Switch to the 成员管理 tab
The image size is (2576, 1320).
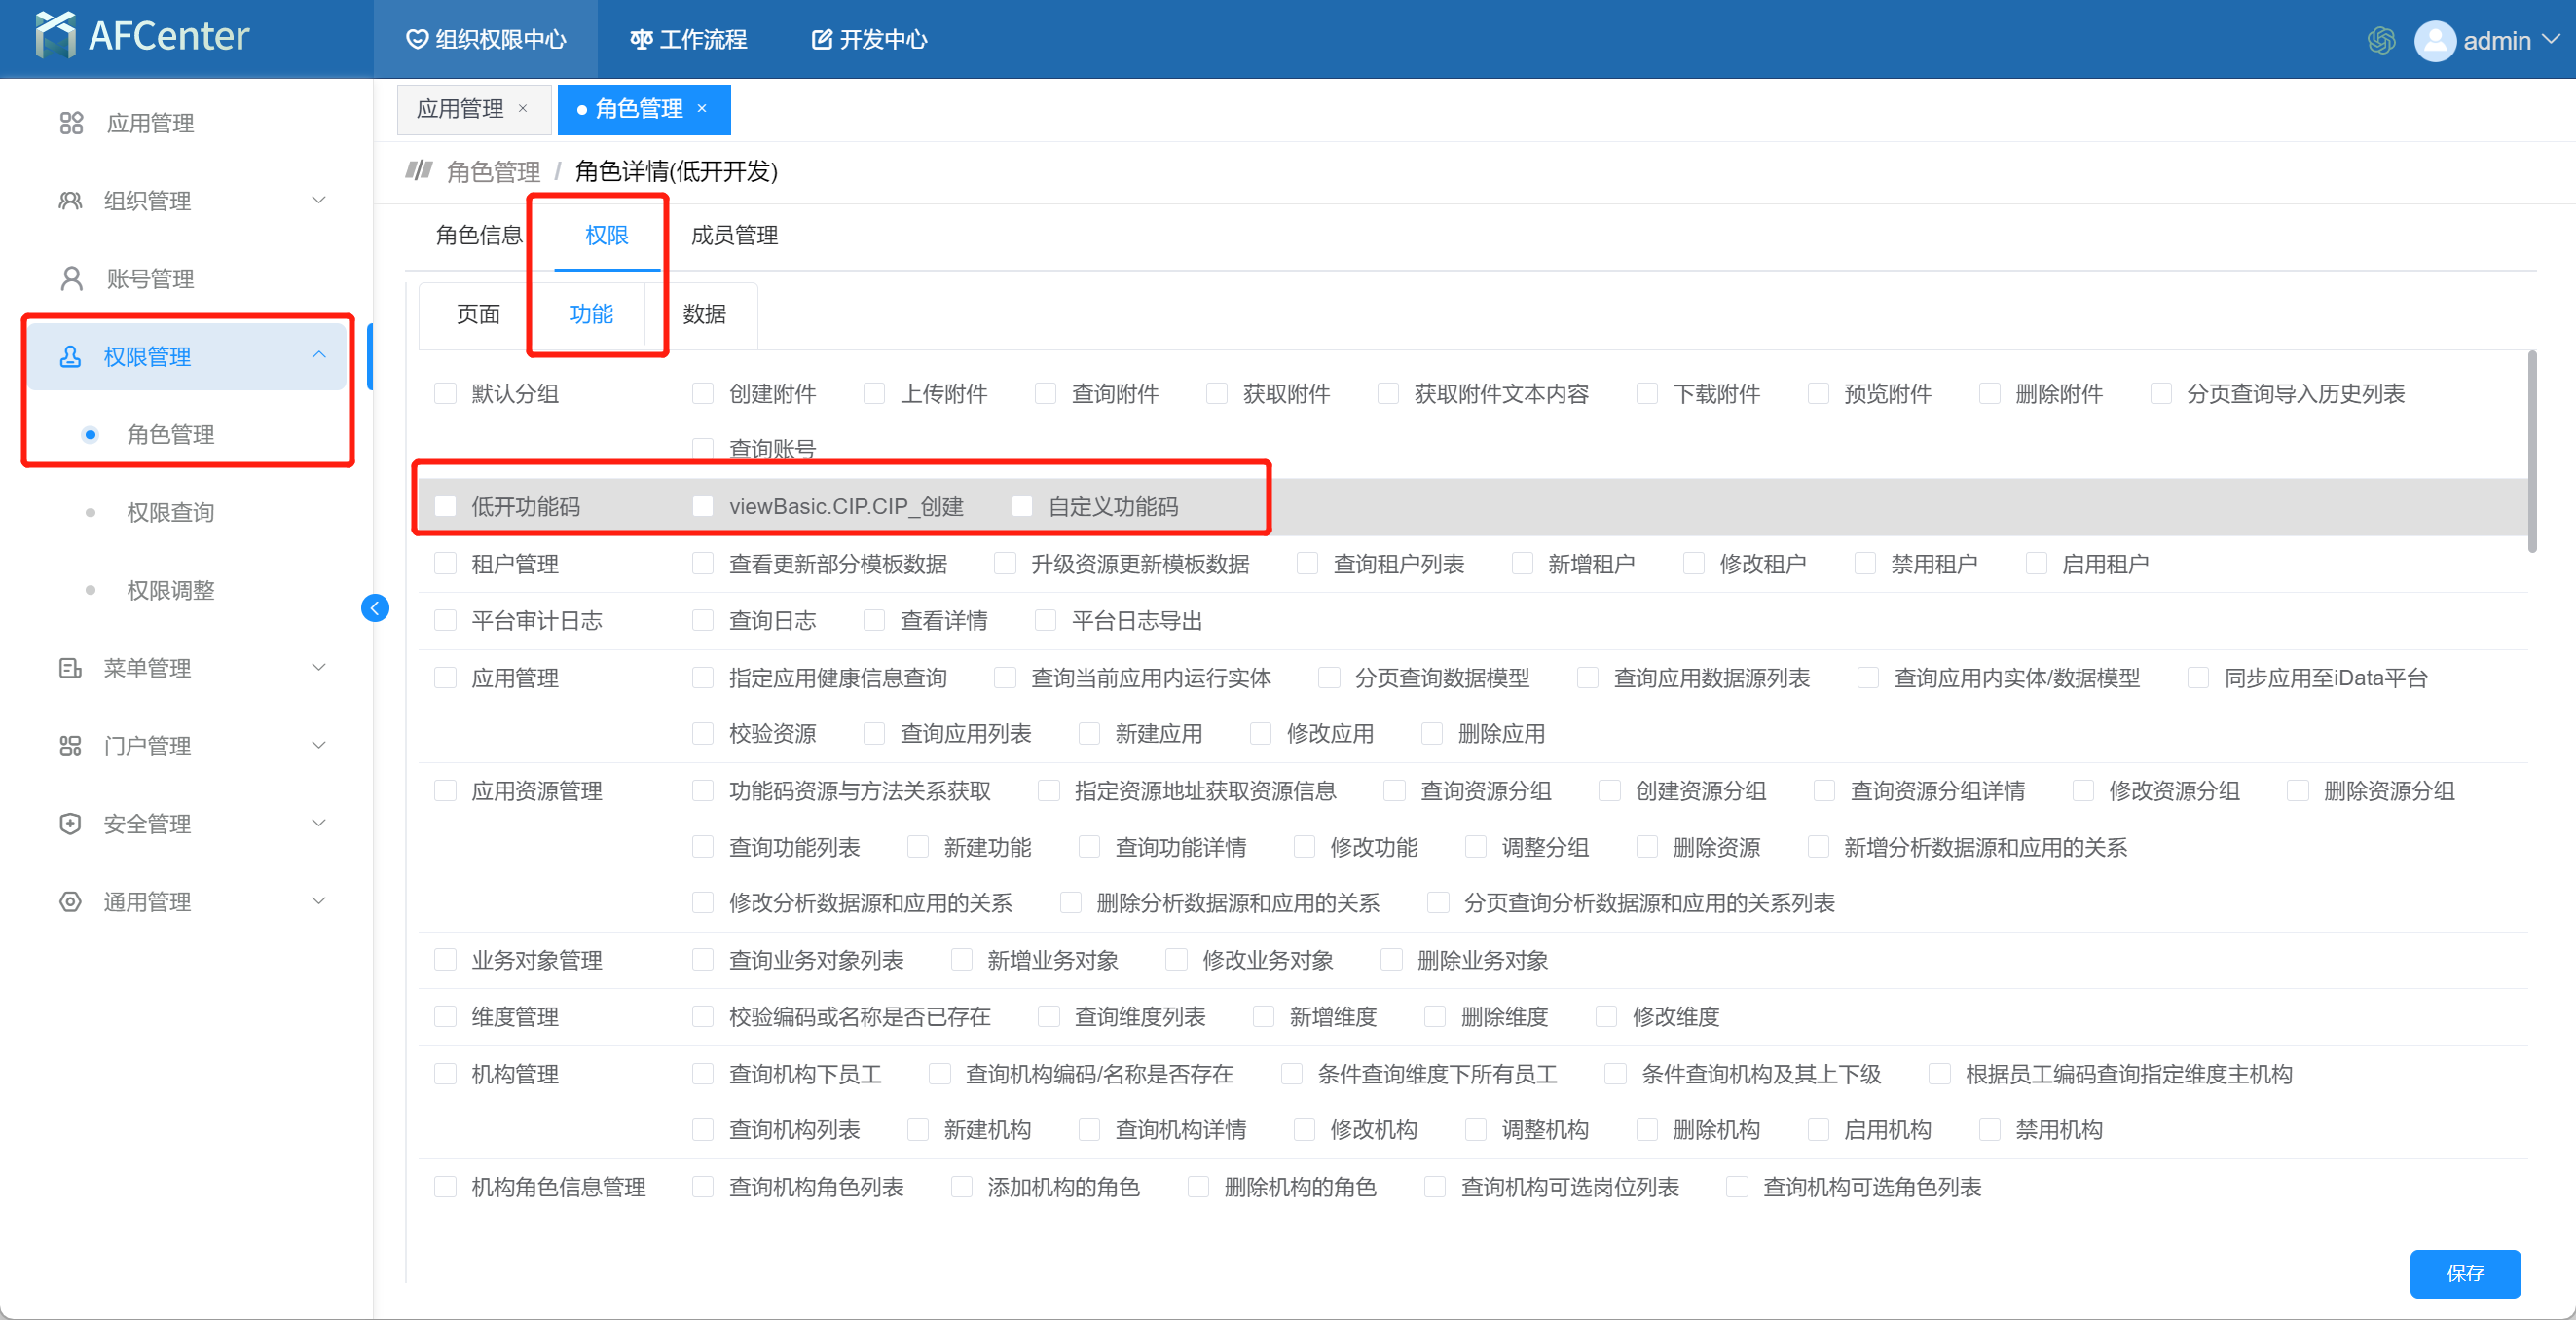(x=734, y=236)
